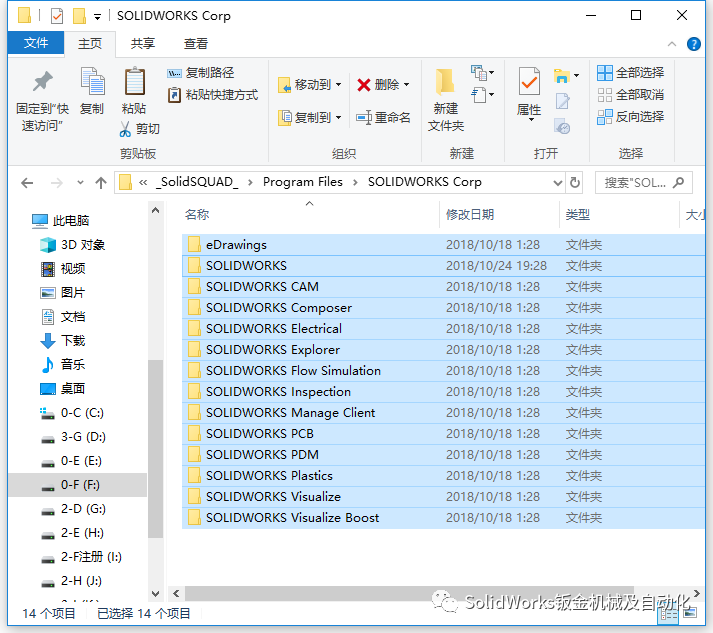Sort by the 类型 (Type) column header

coord(577,215)
